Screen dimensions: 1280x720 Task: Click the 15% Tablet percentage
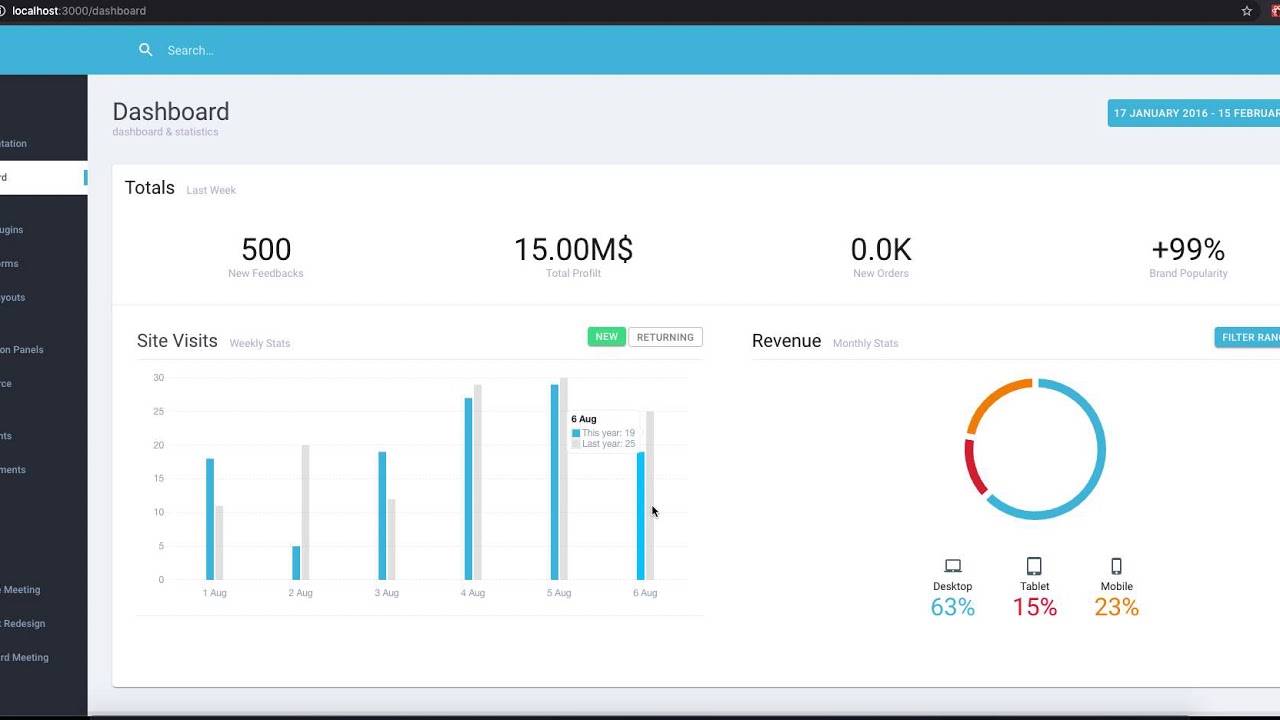1034,607
